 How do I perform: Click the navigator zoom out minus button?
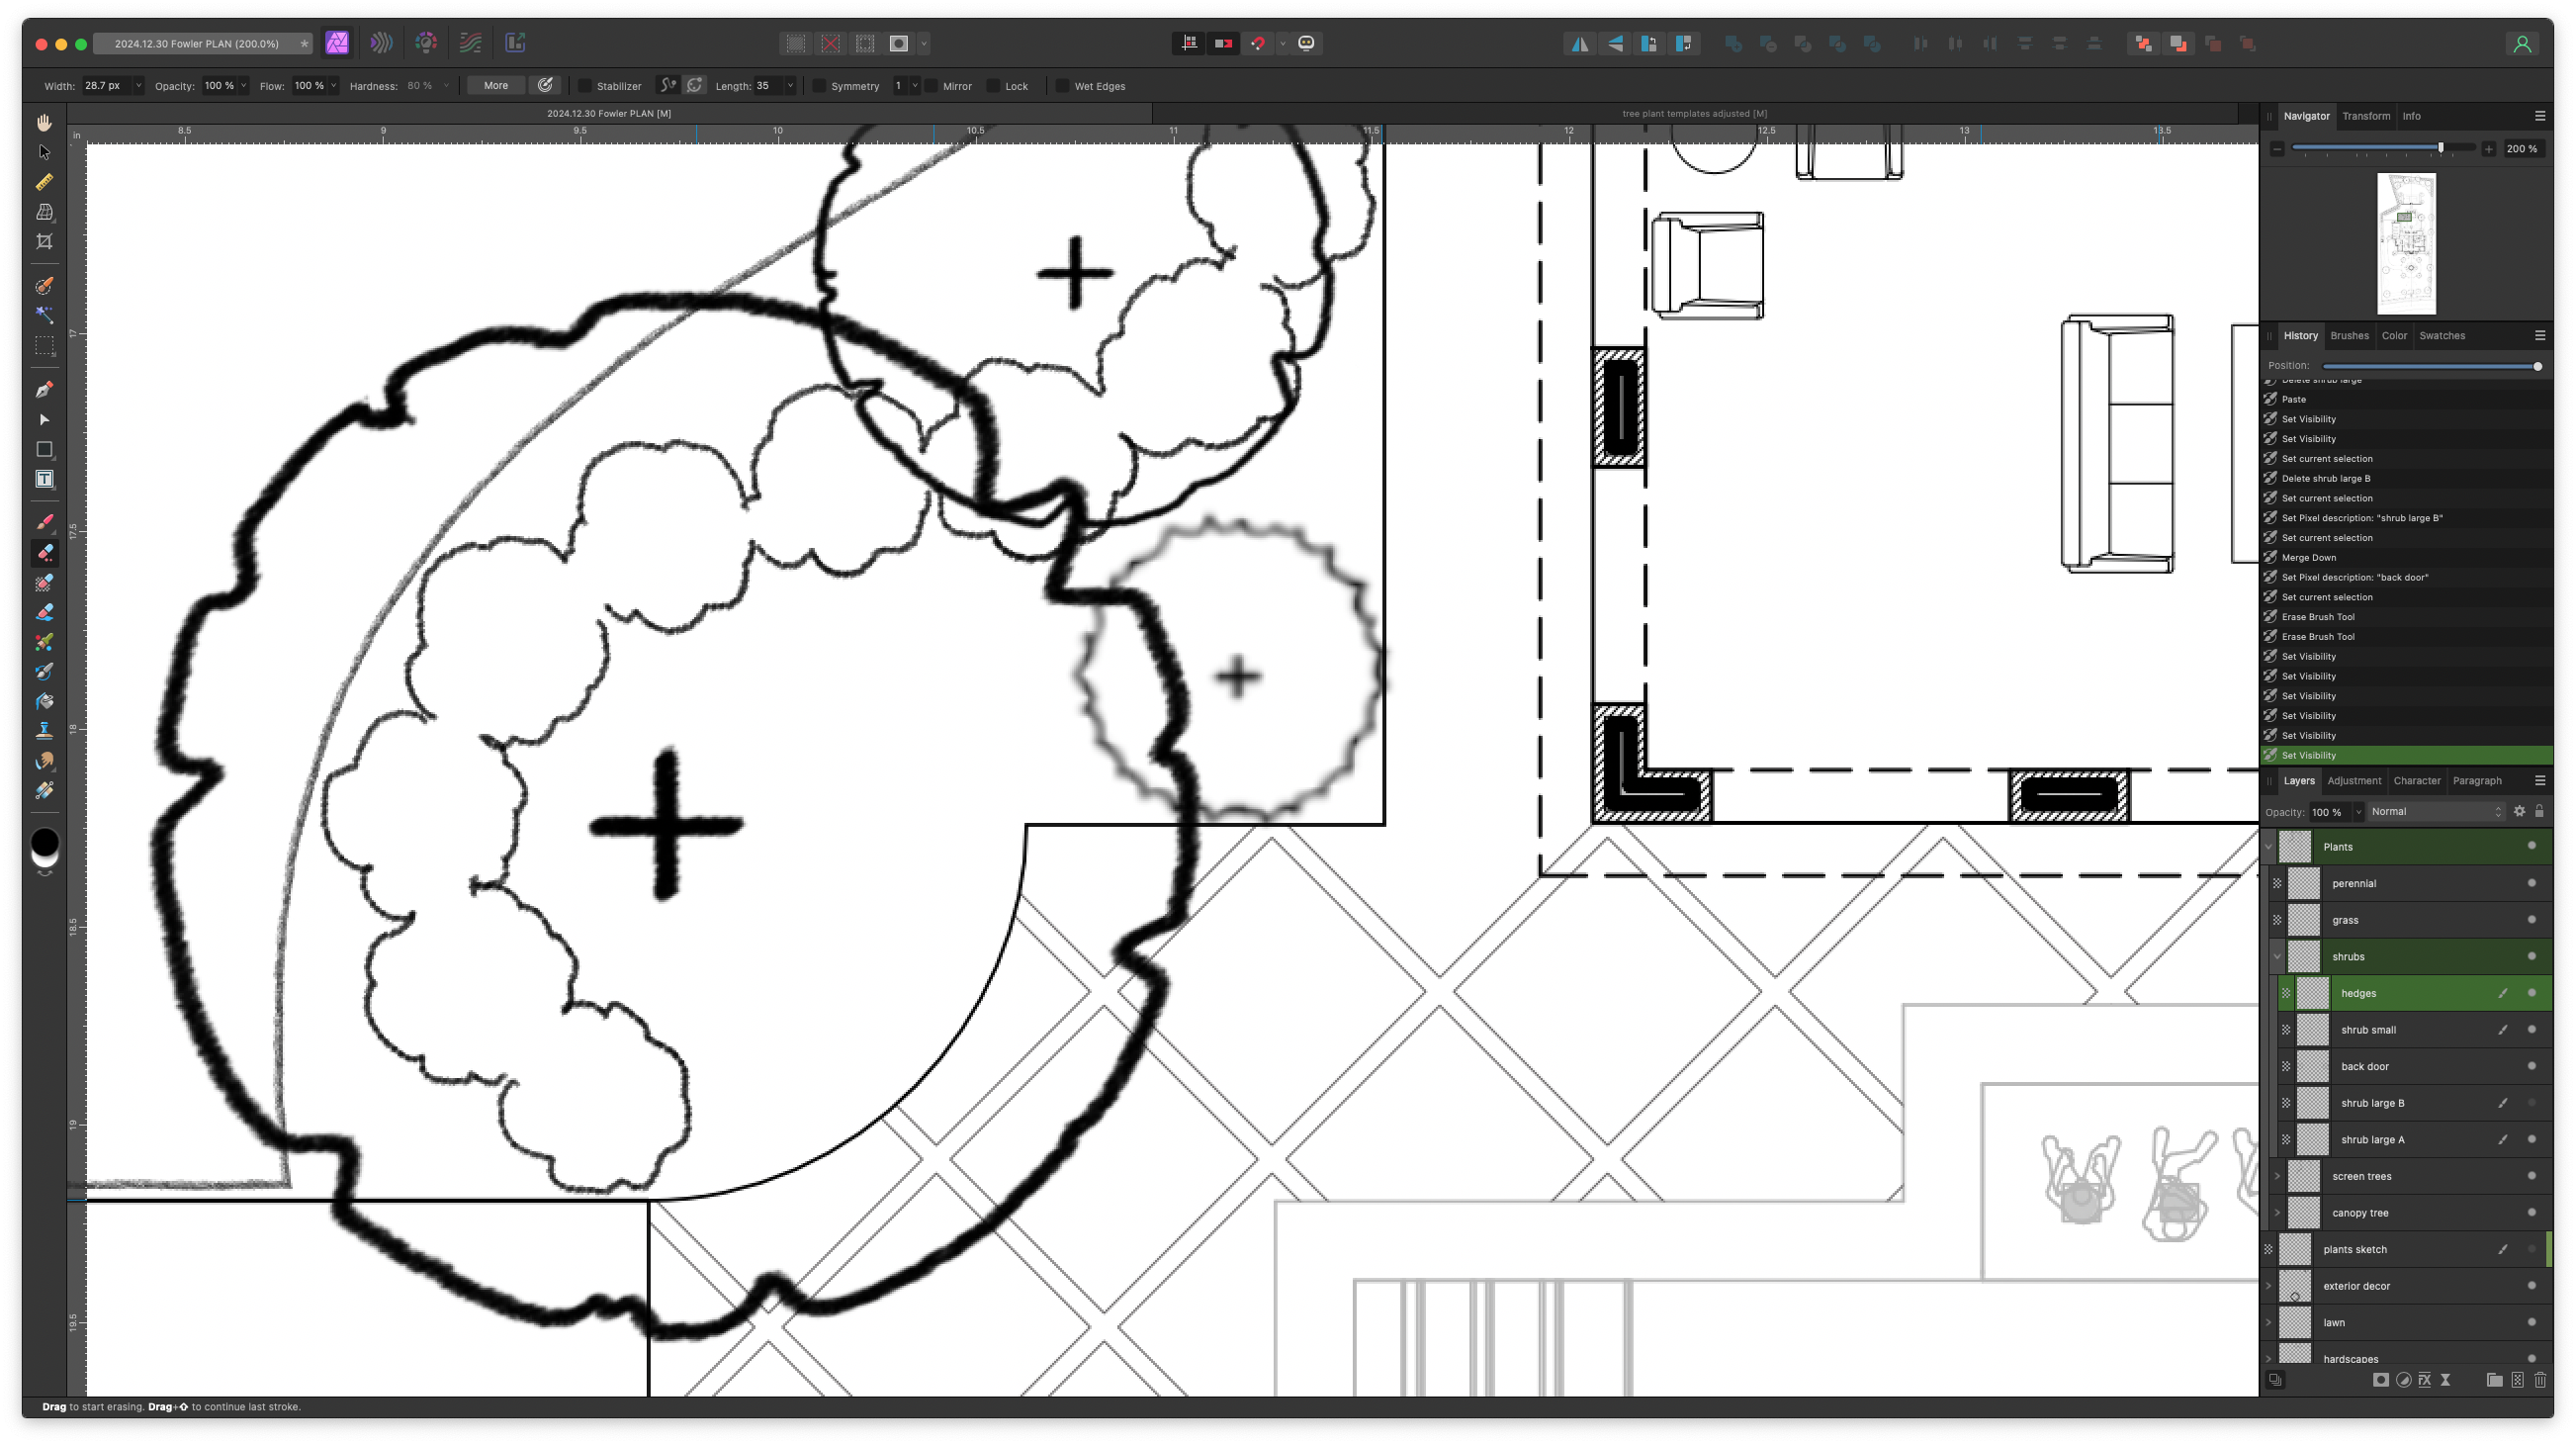[x=2277, y=149]
